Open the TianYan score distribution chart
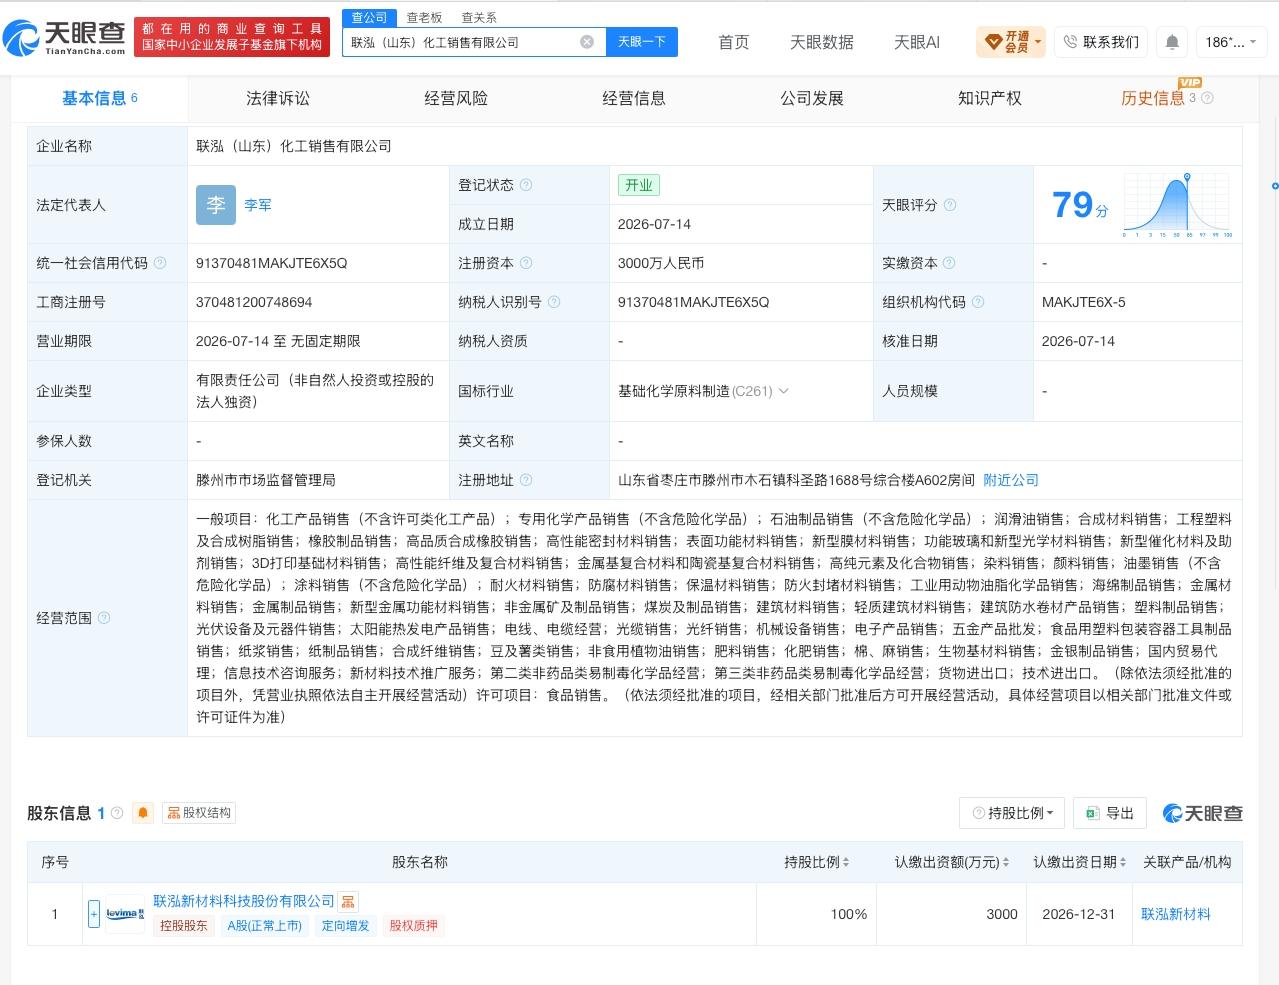1279x985 pixels. 1177,205
